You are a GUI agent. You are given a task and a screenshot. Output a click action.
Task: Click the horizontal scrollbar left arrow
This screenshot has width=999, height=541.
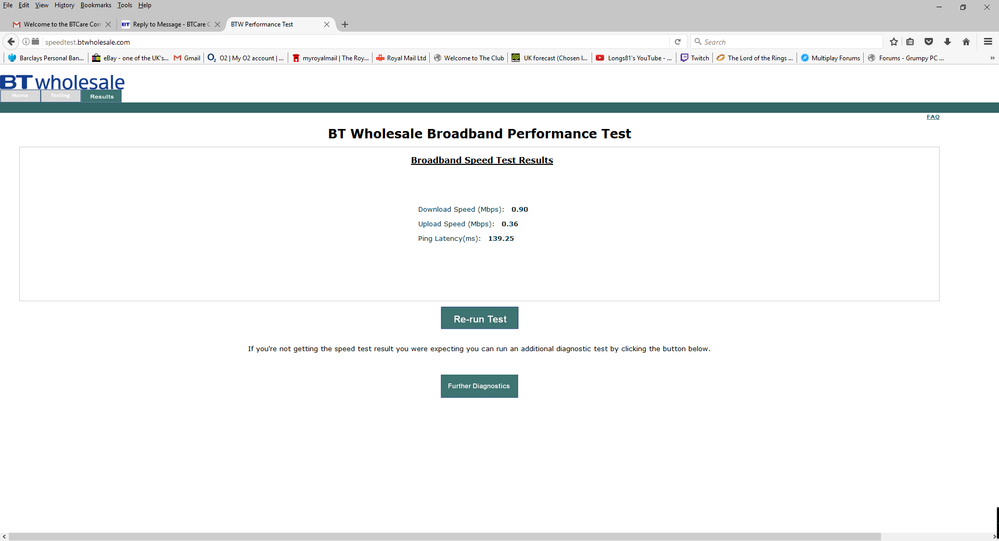tap(4, 537)
